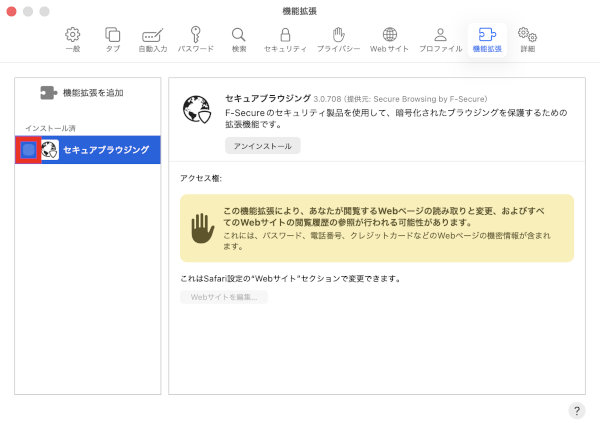600x430 pixels.
Task: Open the 検索 settings pane
Action: 238,39
